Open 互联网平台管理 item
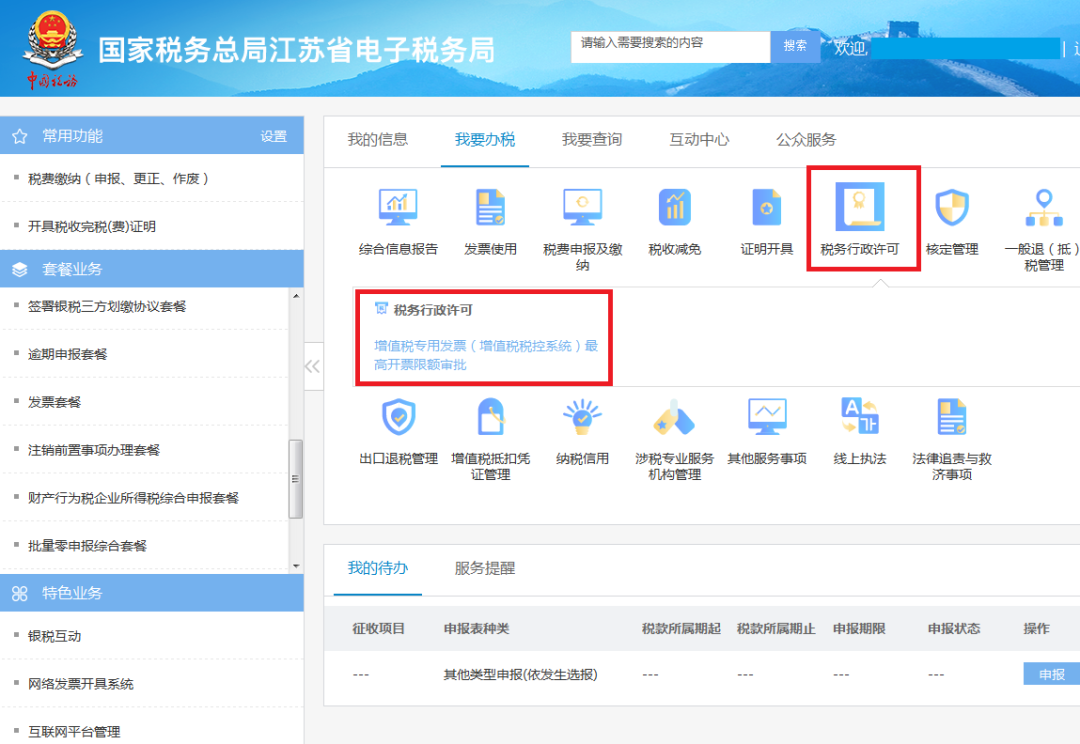The height and width of the screenshot is (744, 1080). coord(74,732)
